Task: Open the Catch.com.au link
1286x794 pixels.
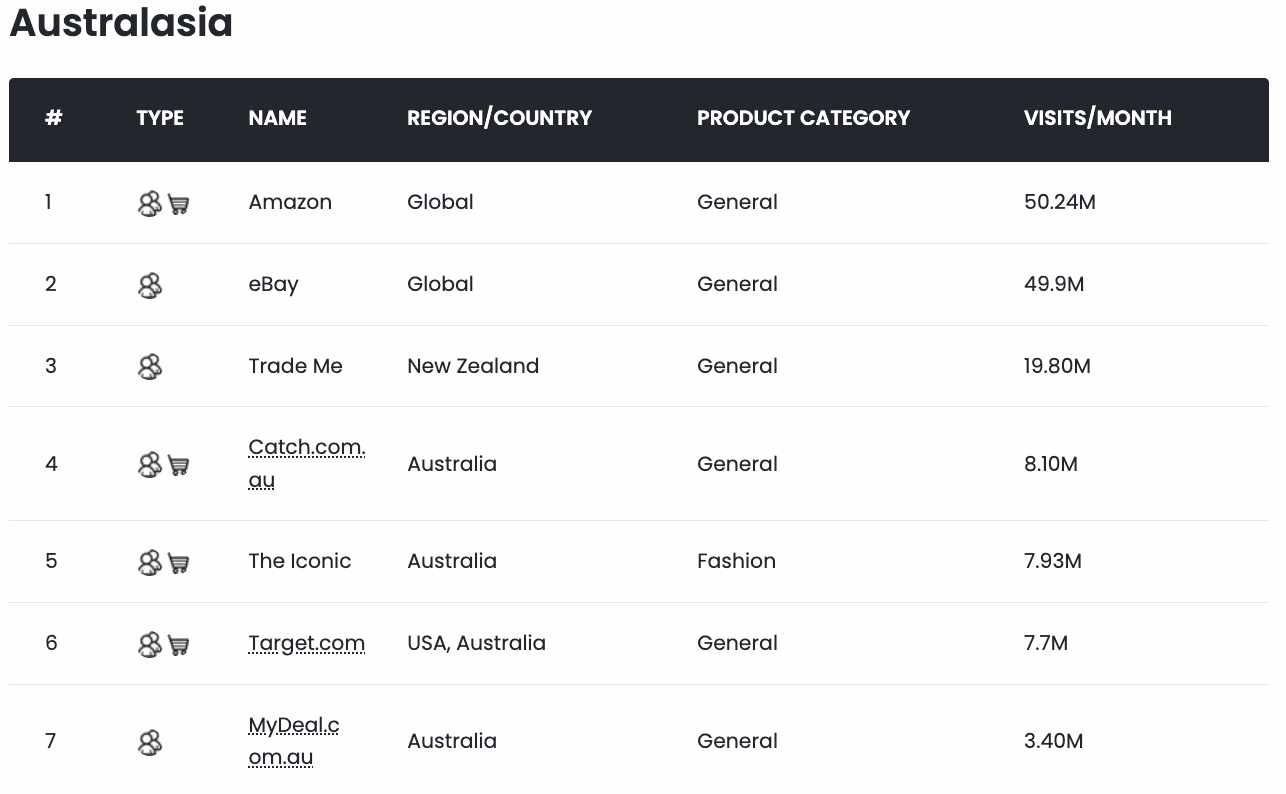Action: point(307,464)
